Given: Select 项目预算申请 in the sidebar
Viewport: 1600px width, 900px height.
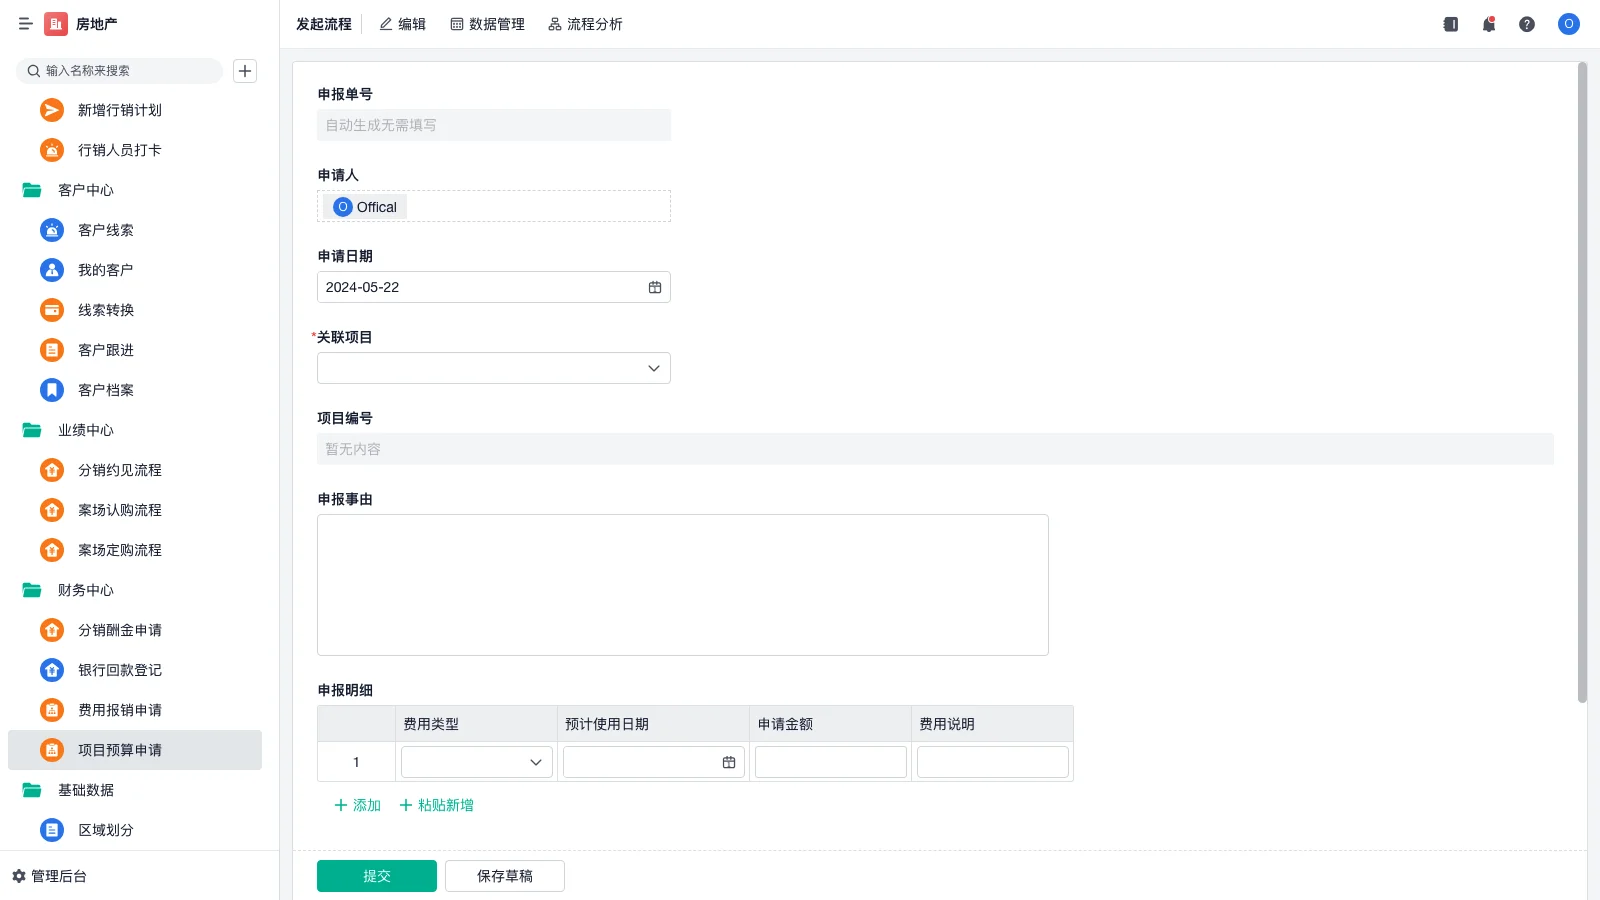Looking at the screenshot, I should point(135,750).
